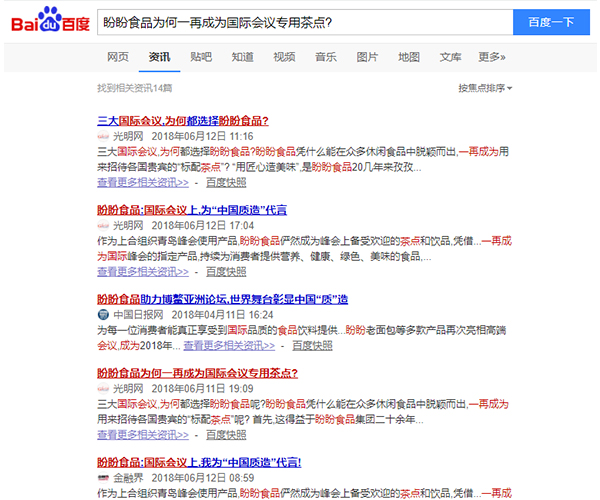
Task: Click 中国日报网 source icon in third result
Action: (x=102, y=314)
